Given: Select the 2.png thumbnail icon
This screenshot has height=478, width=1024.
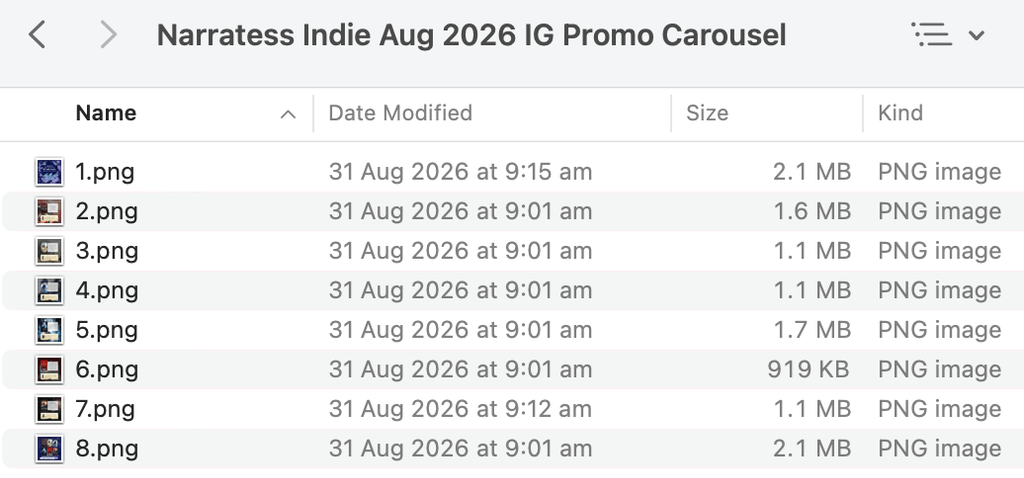Looking at the screenshot, I should [x=49, y=212].
